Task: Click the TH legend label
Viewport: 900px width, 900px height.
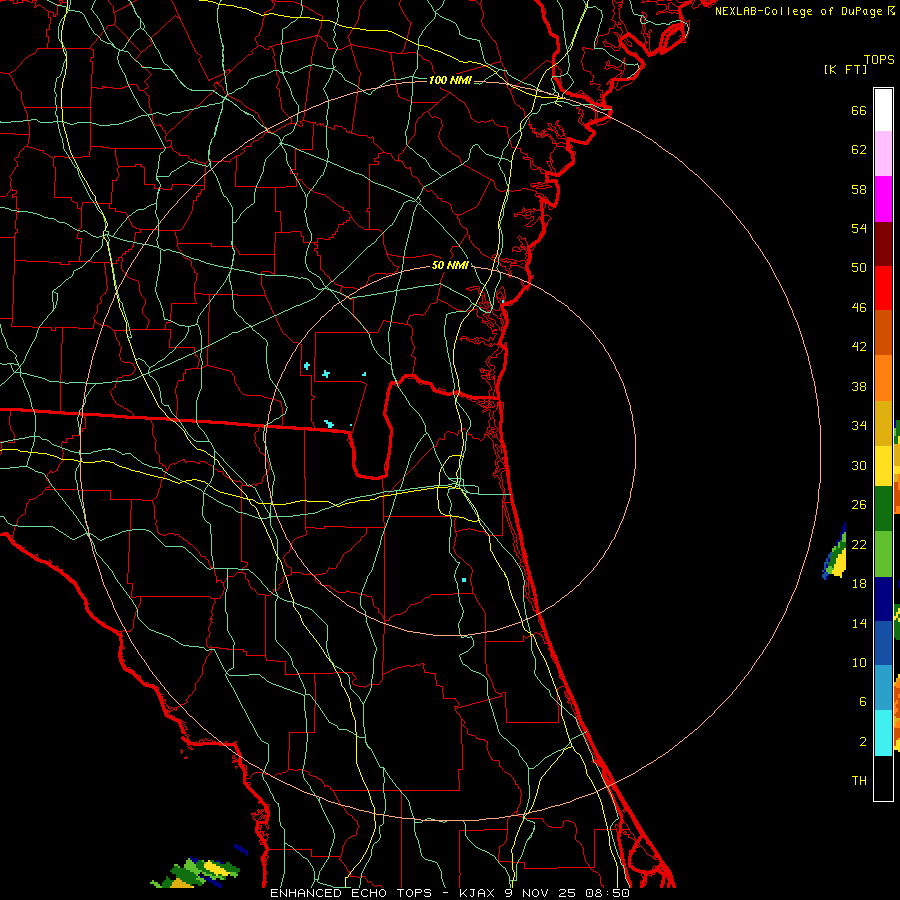Action: click(x=859, y=781)
